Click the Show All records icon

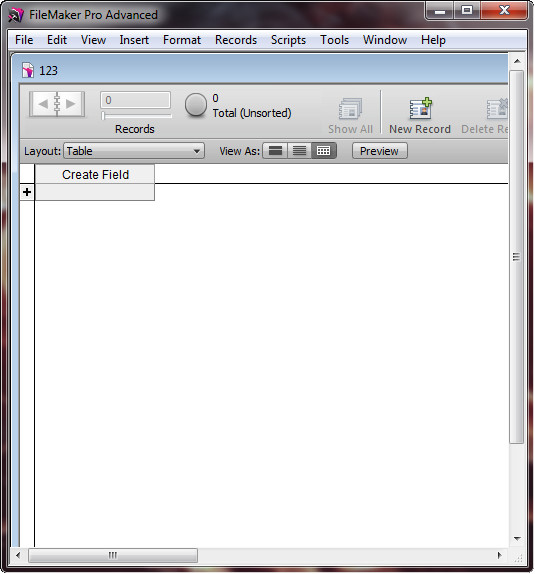pos(350,109)
